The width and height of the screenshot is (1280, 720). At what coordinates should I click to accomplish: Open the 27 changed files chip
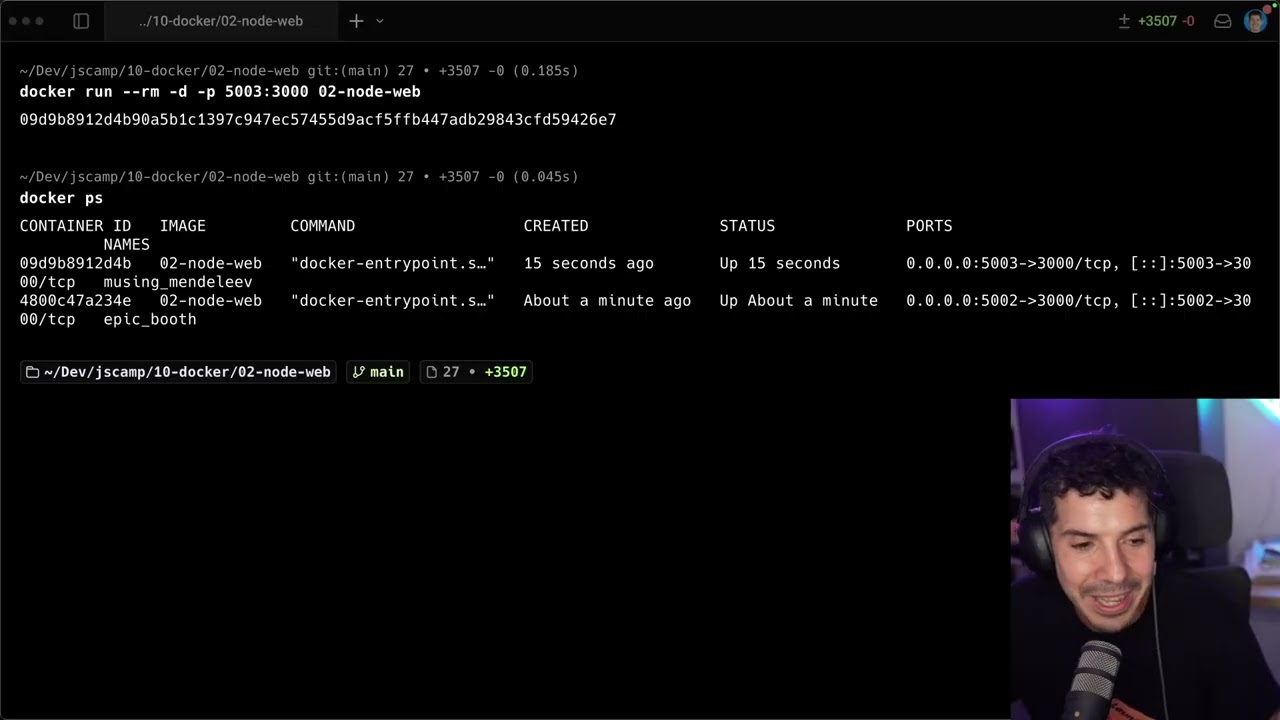[x=476, y=372]
